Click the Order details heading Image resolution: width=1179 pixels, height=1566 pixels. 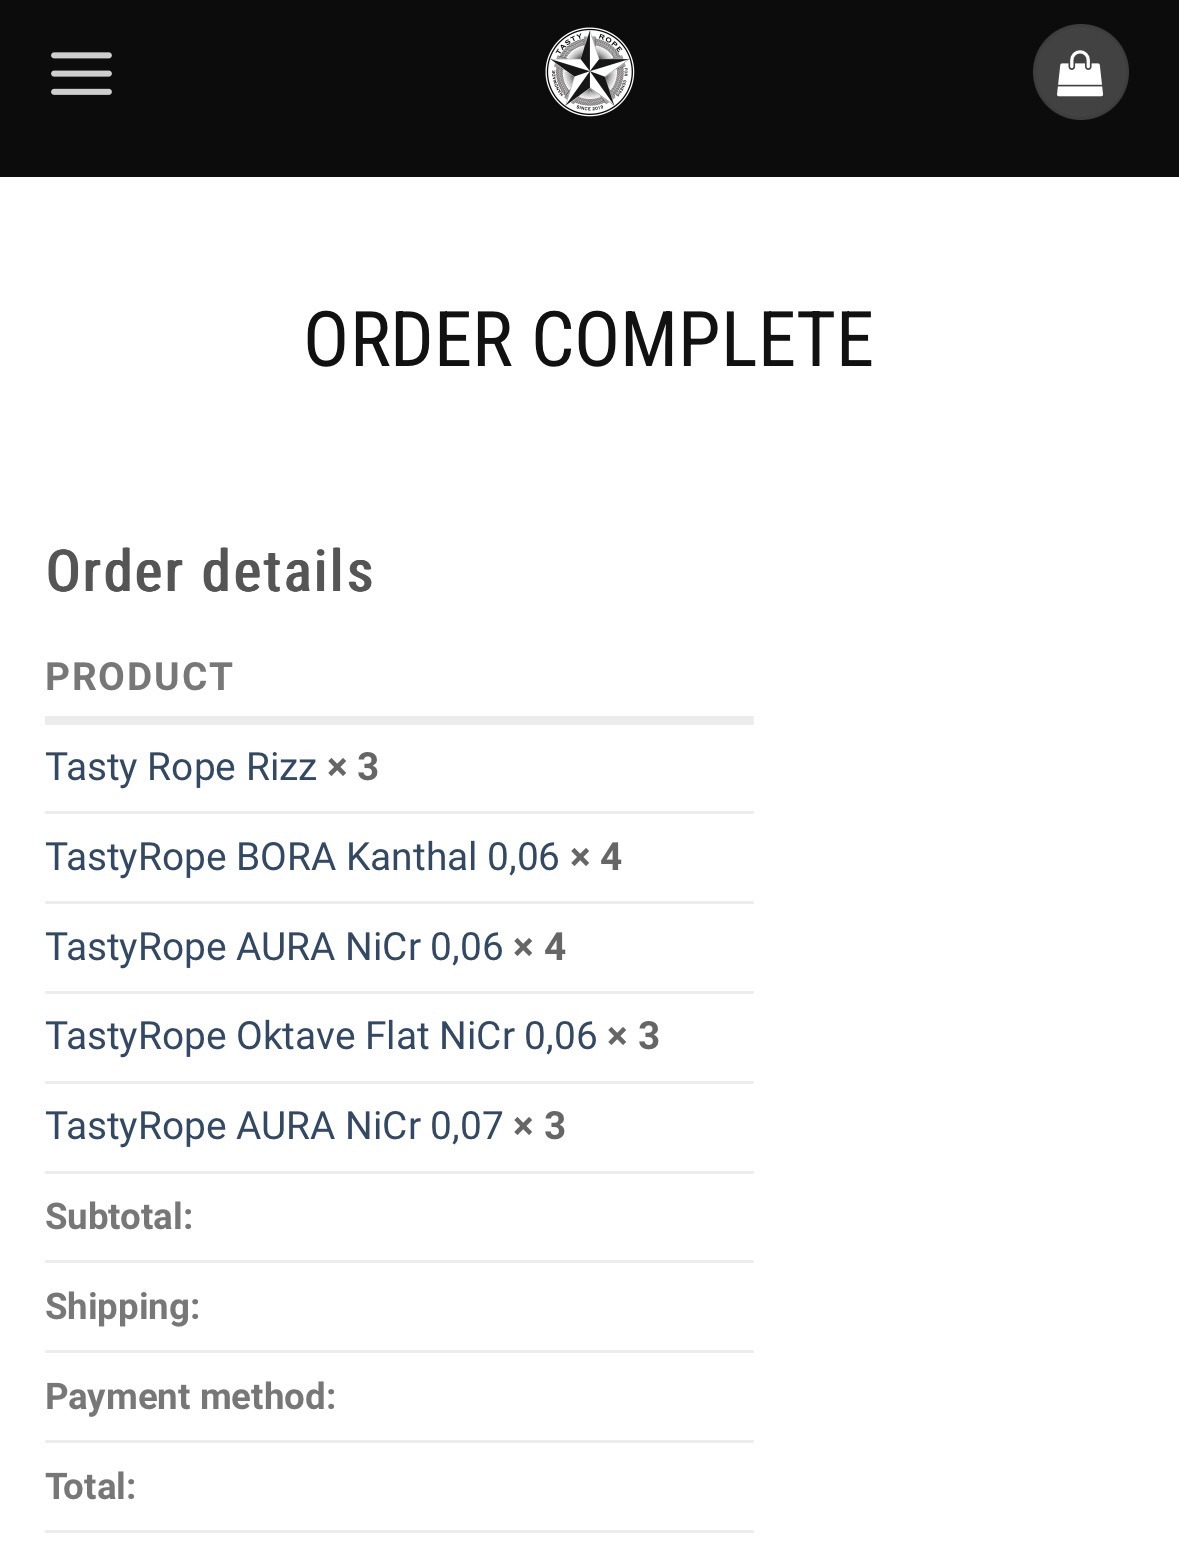coord(210,571)
